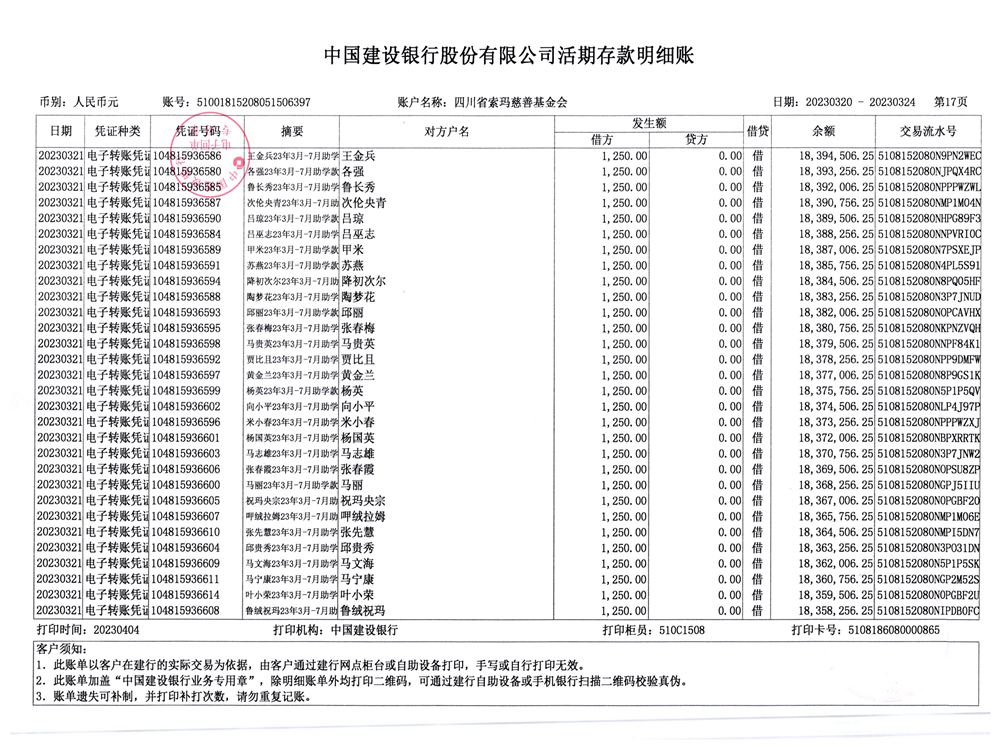
Task: Click teller ID 打印柜员: 510C1508
Action: 654,630
